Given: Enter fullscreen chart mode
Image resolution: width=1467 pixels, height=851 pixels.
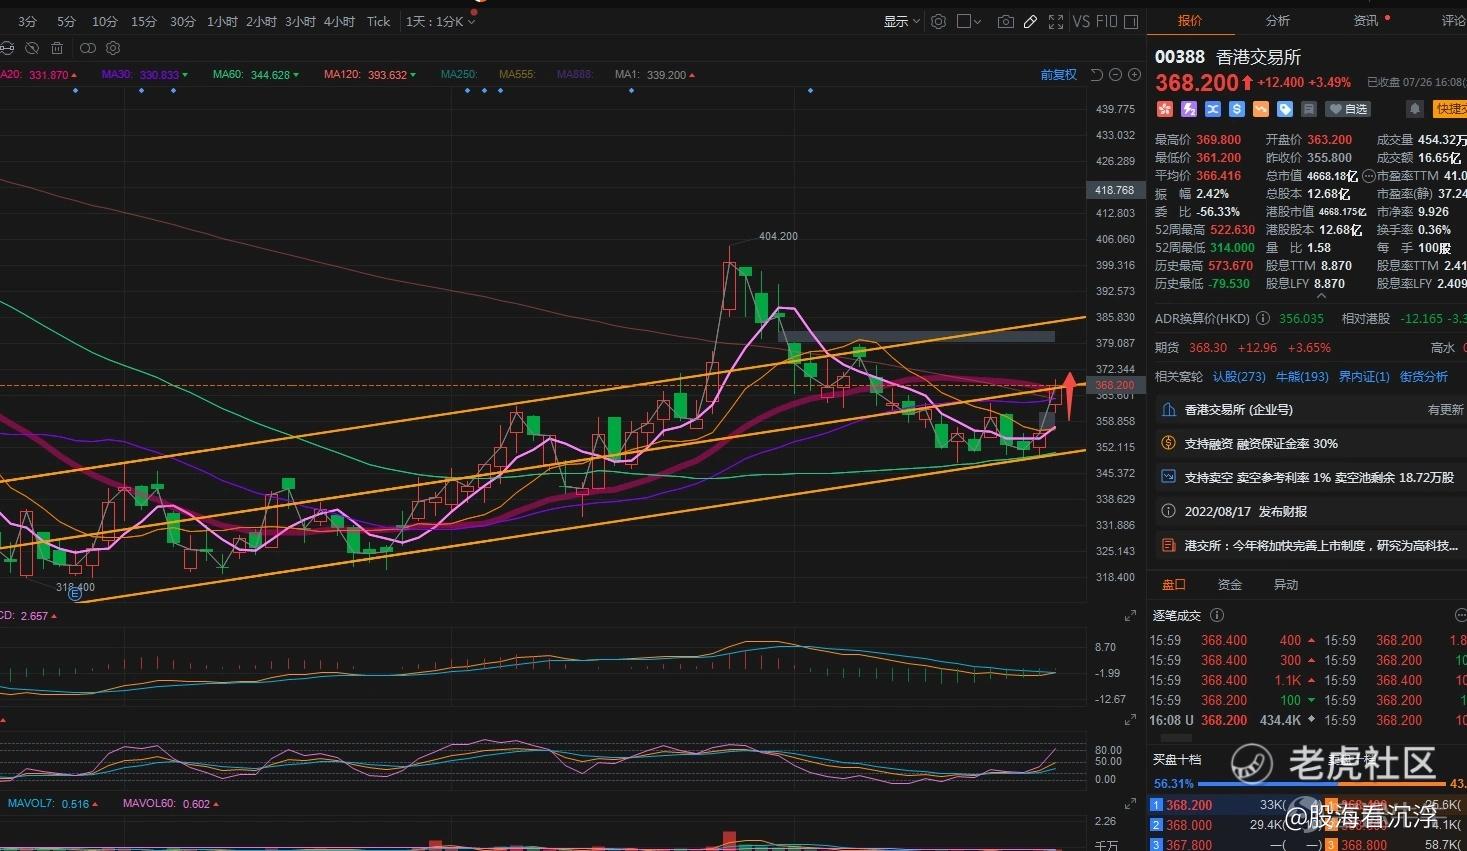Looking at the screenshot, I should 1056,21.
